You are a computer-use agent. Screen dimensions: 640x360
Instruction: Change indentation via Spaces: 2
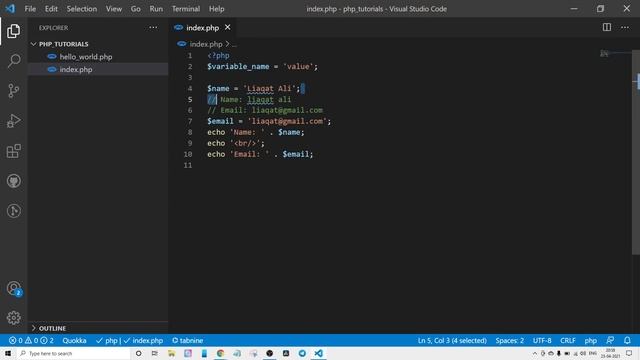[509, 340]
